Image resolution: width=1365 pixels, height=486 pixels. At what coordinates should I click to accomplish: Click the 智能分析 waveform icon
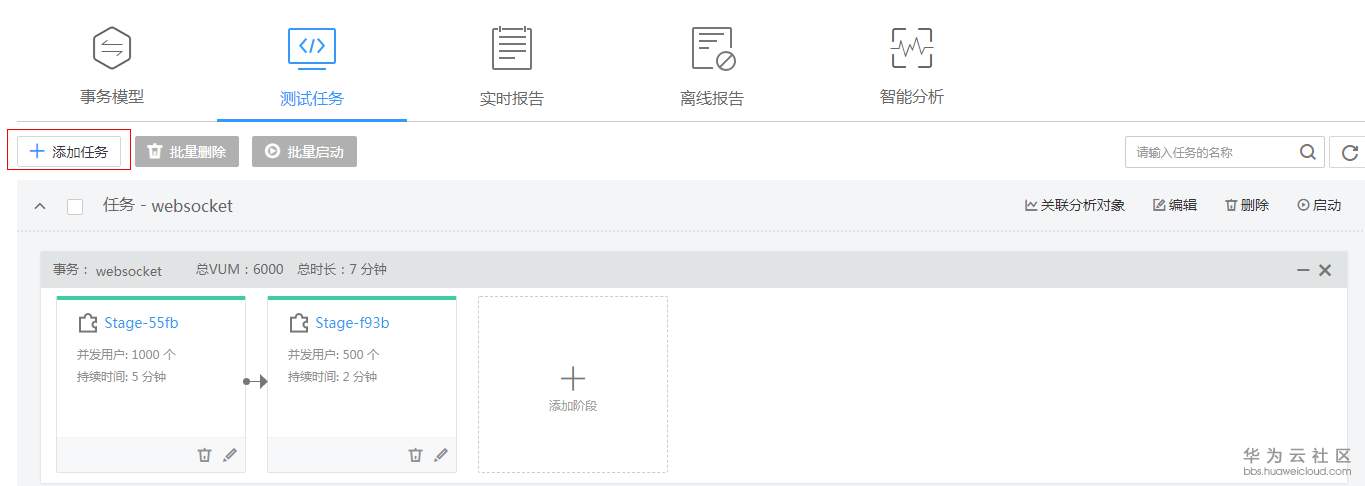click(x=911, y=47)
